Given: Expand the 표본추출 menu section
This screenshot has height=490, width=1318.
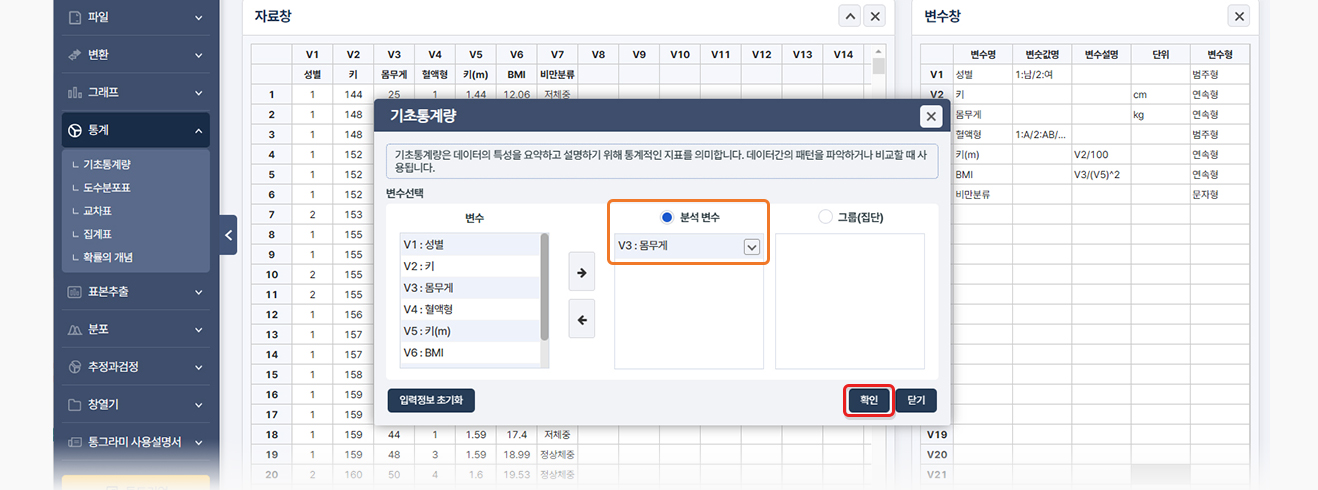Looking at the screenshot, I should point(135,292).
